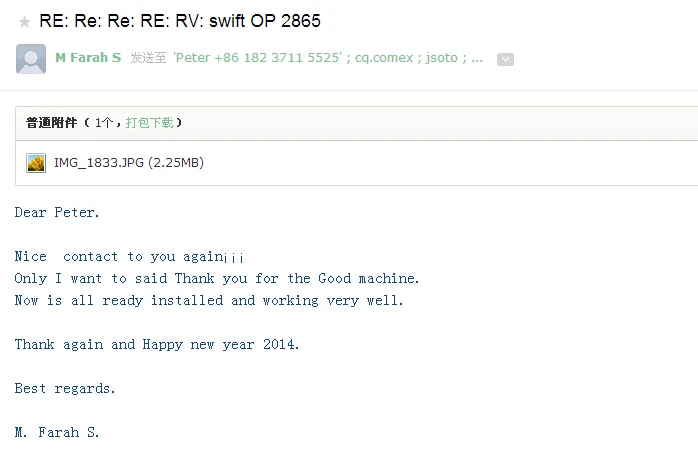This screenshot has height=450, width=698.
Task: Star this email with the star icon
Action: click(24, 22)
